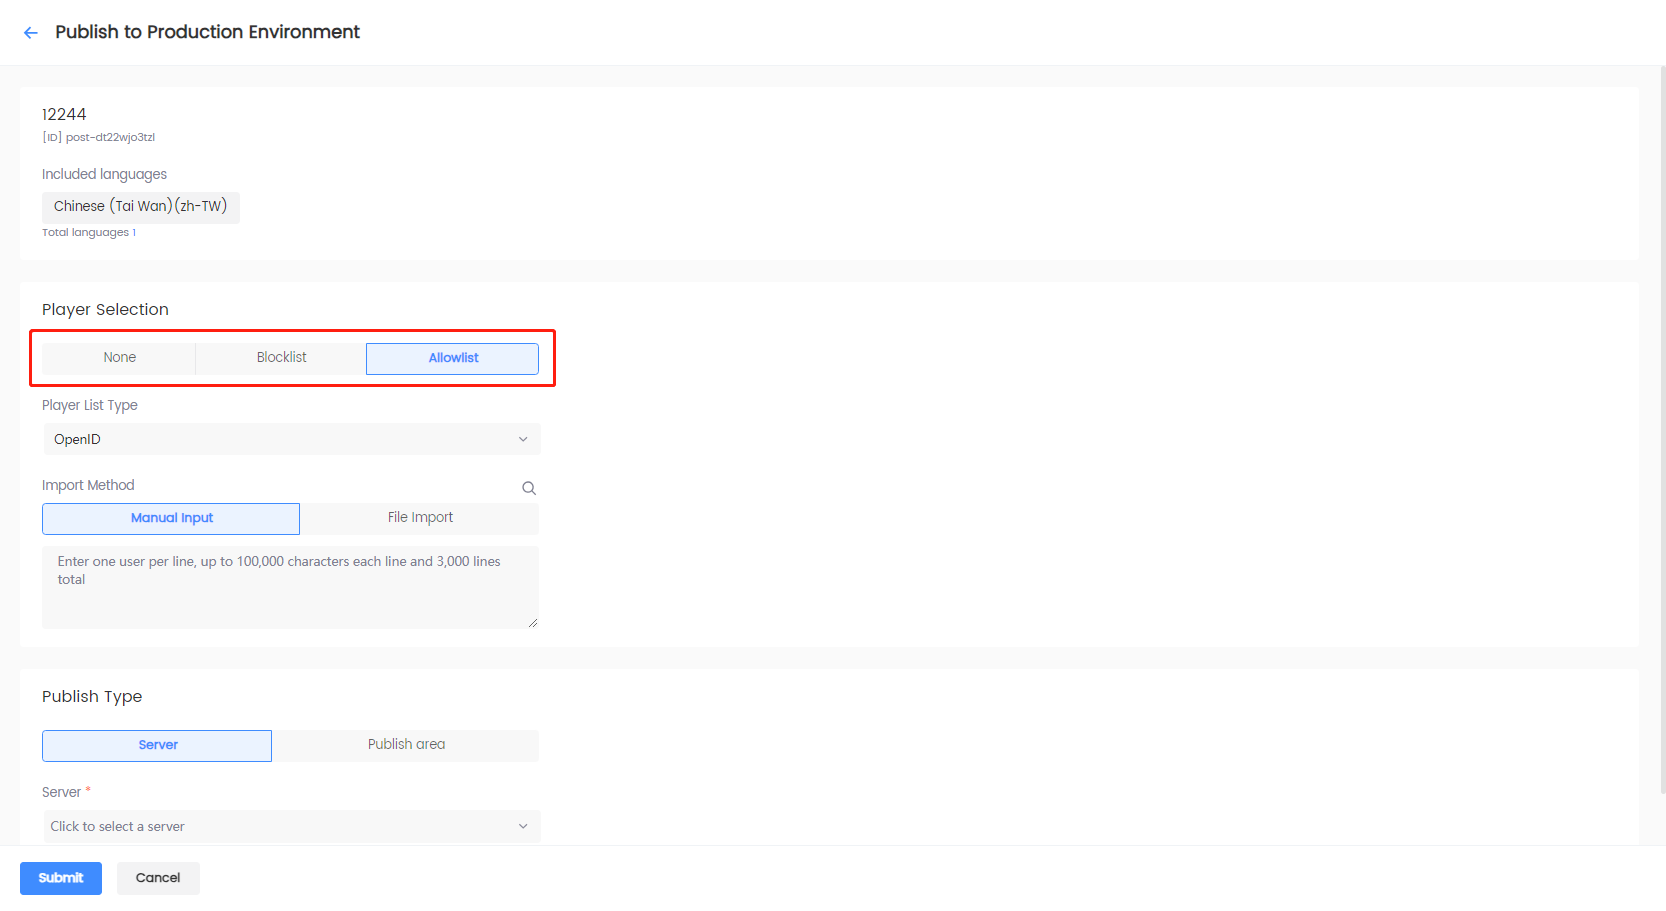1666x911 pixels.
Task: Click the post-dt22wjo3tzl ID text
Action: click(109, 138)
